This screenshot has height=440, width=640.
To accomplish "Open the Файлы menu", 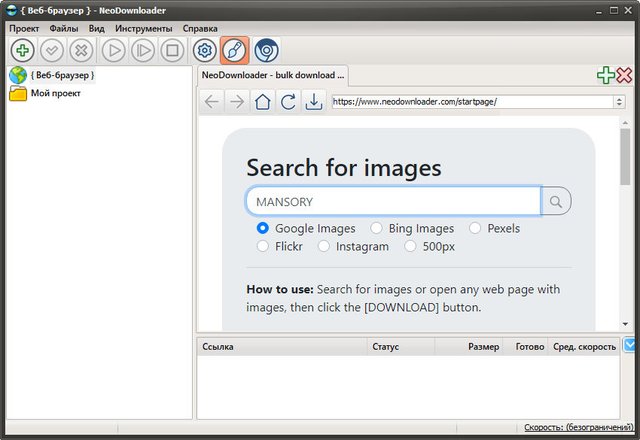I will tap(64, 28).
